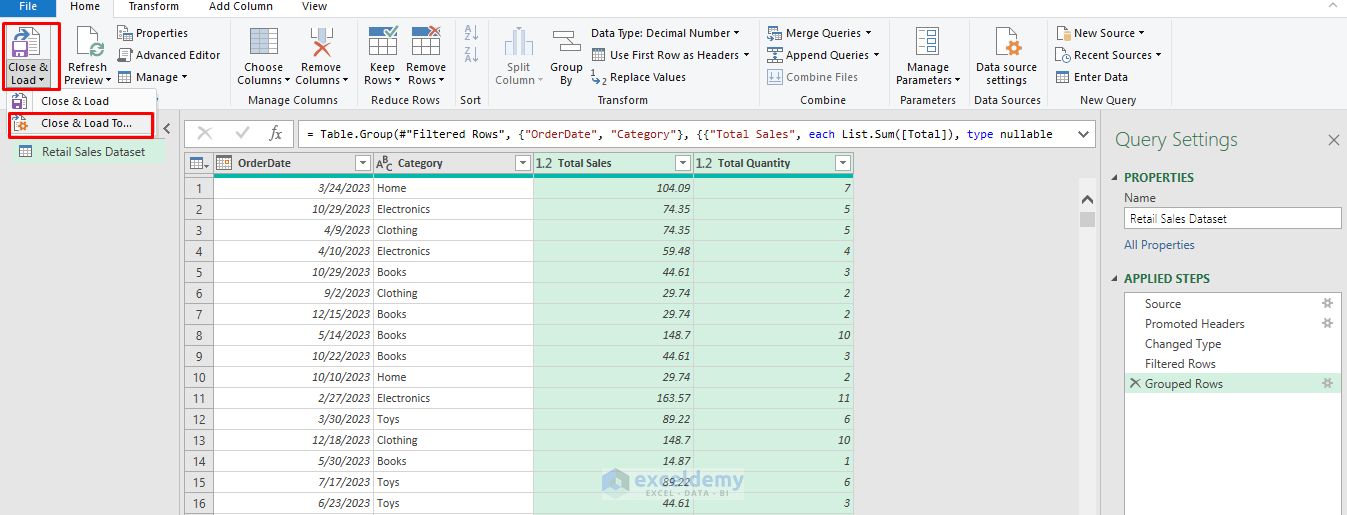Sort descending with Z-A icon
The width and height of the screenshot is (1347, 515).
tap(471, 57)
